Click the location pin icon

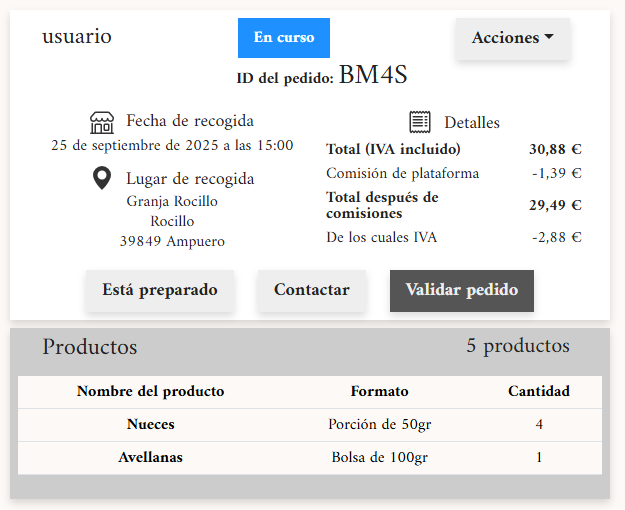102,178
